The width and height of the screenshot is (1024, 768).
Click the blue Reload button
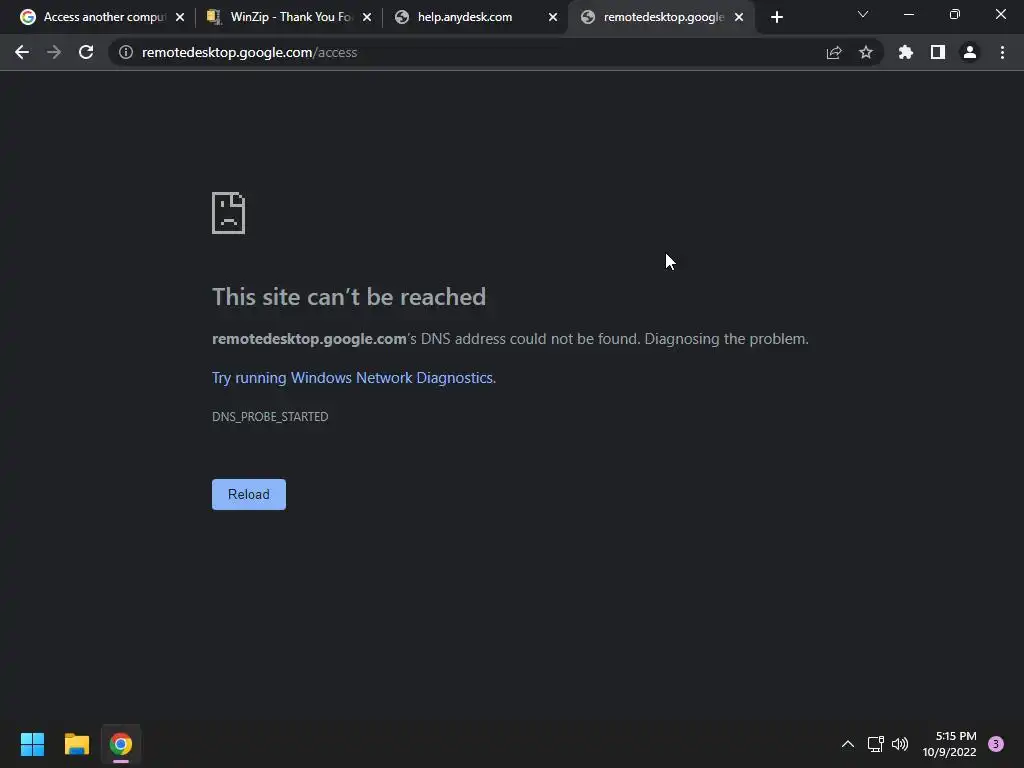249,494
